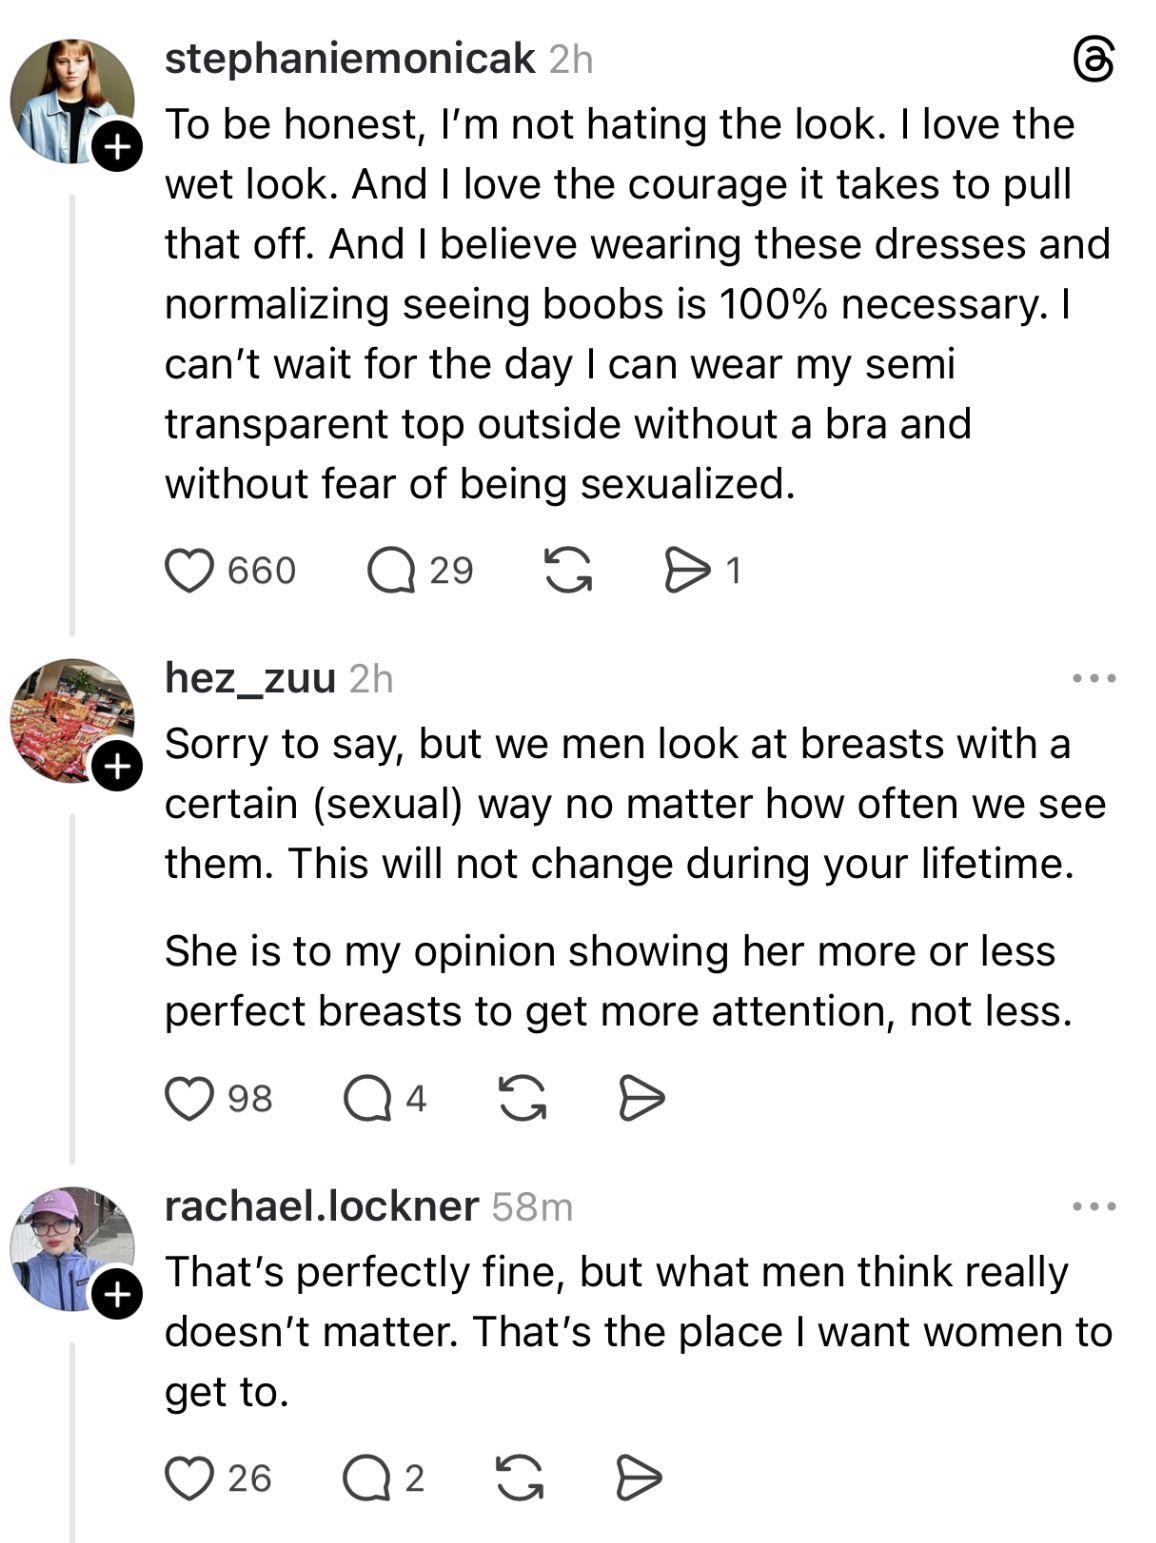Image resolution: width=1156 pixels, height=1543 pixels.
Task: Open hez_zuu's profile via username
Action: tap(250, 678)
